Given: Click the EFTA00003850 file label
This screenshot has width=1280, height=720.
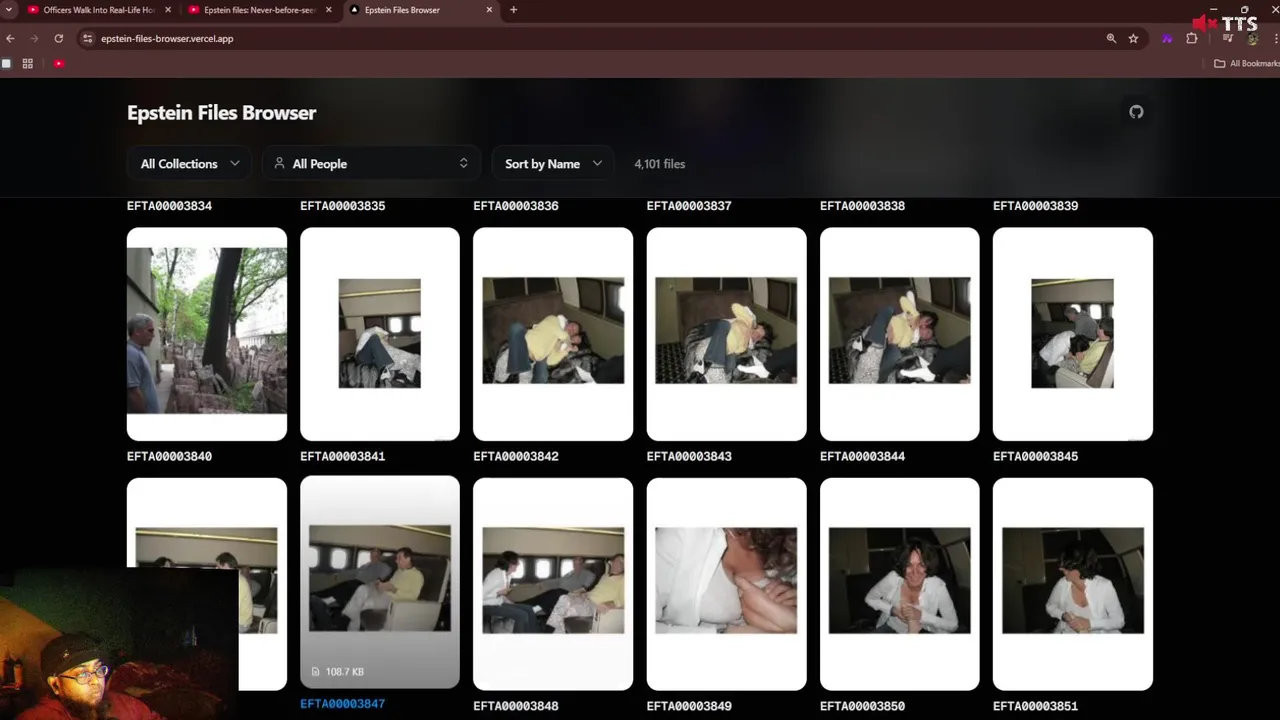Looking at the screenshot, I should click(x=862, y=706).
